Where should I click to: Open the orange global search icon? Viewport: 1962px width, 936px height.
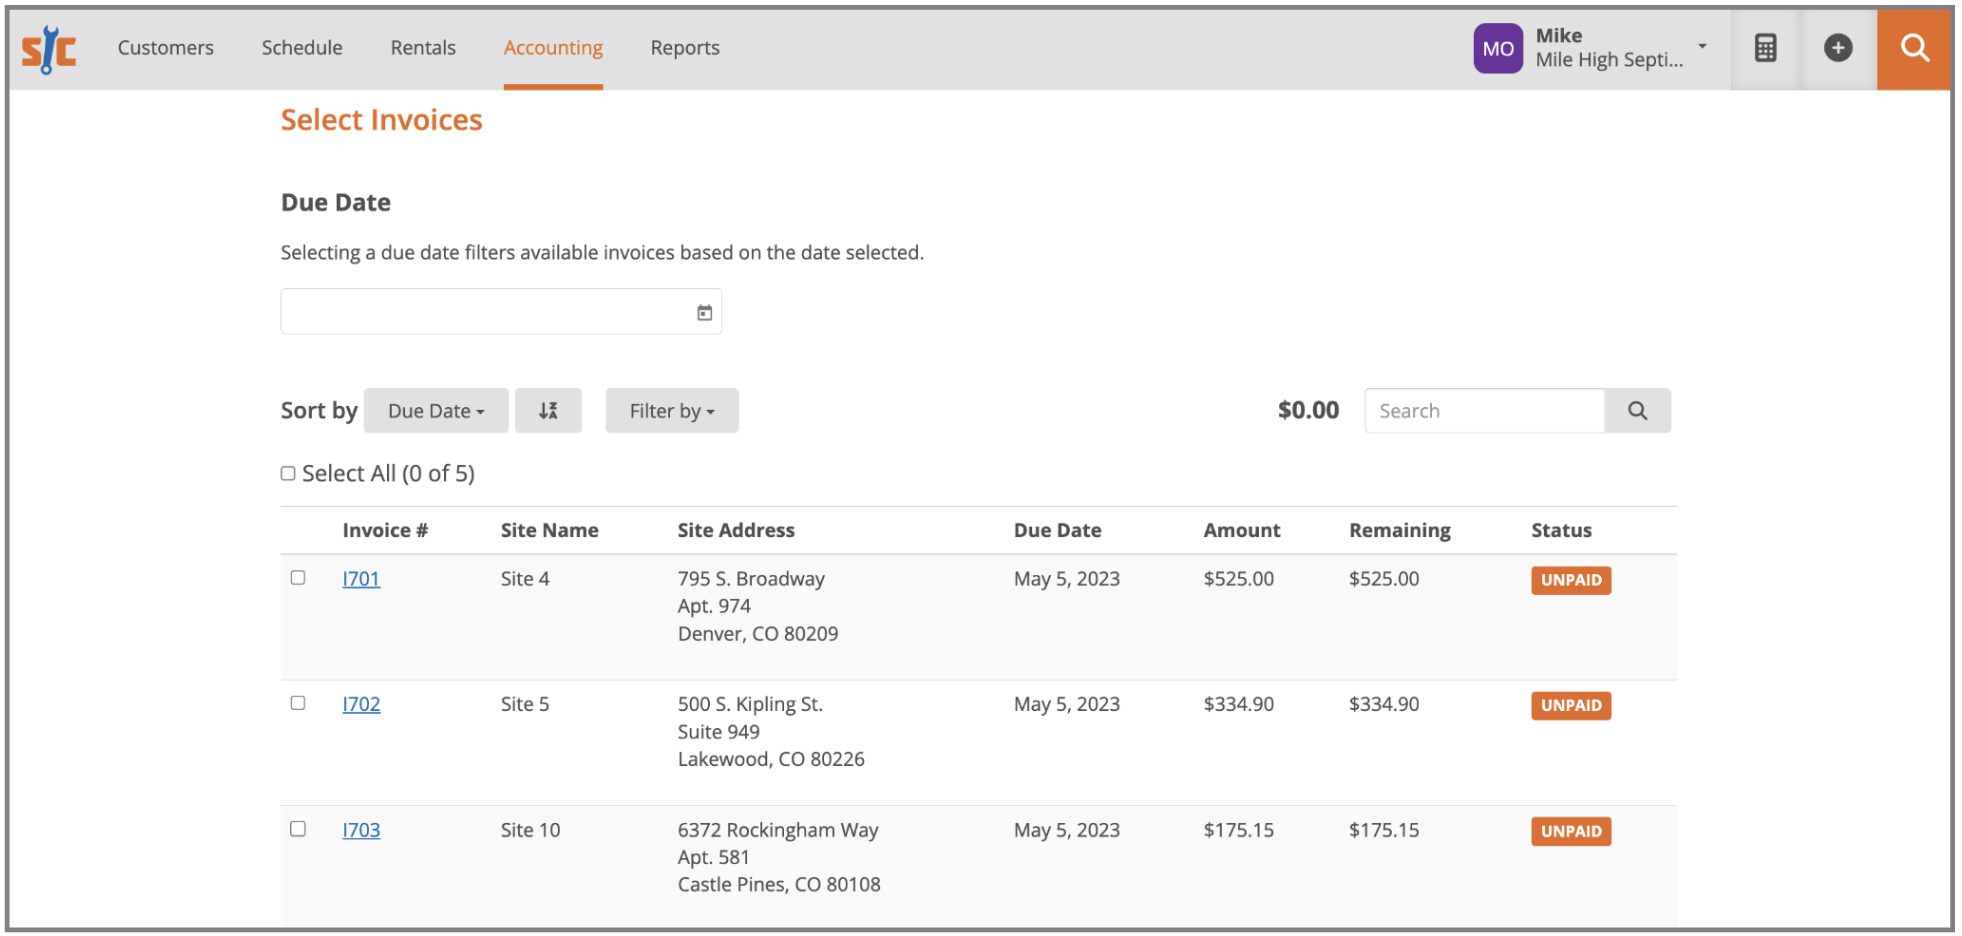pos(1913,48)
